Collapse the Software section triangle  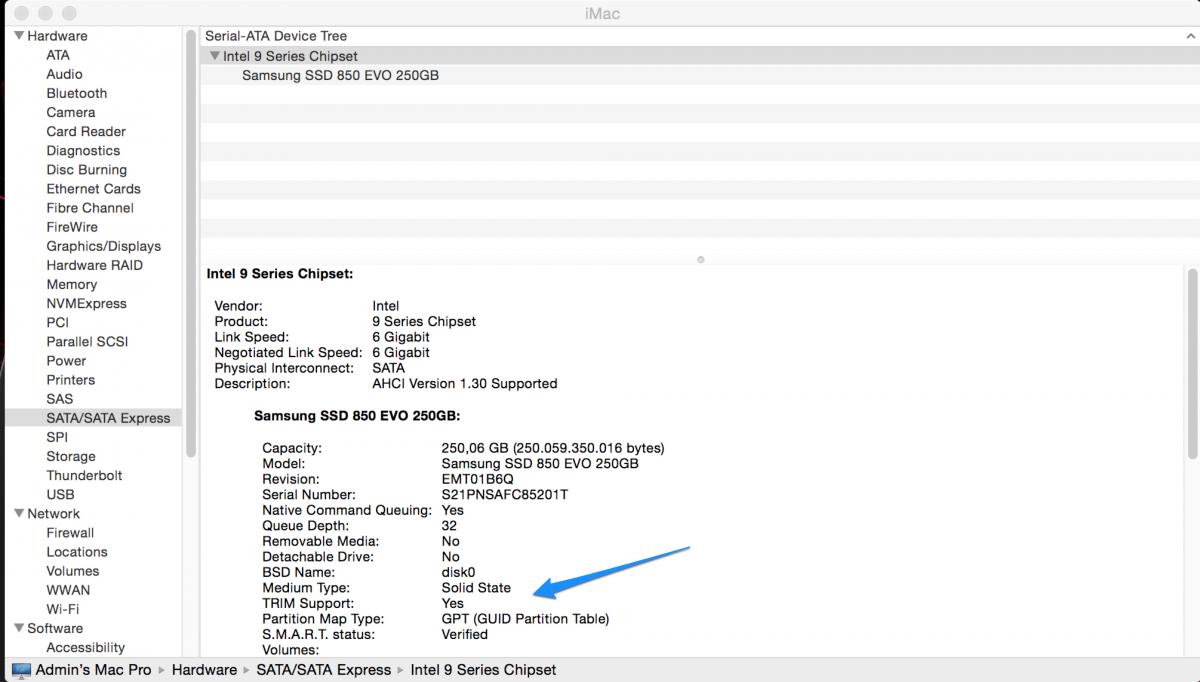pyautogui.click(x=18, y=629)
